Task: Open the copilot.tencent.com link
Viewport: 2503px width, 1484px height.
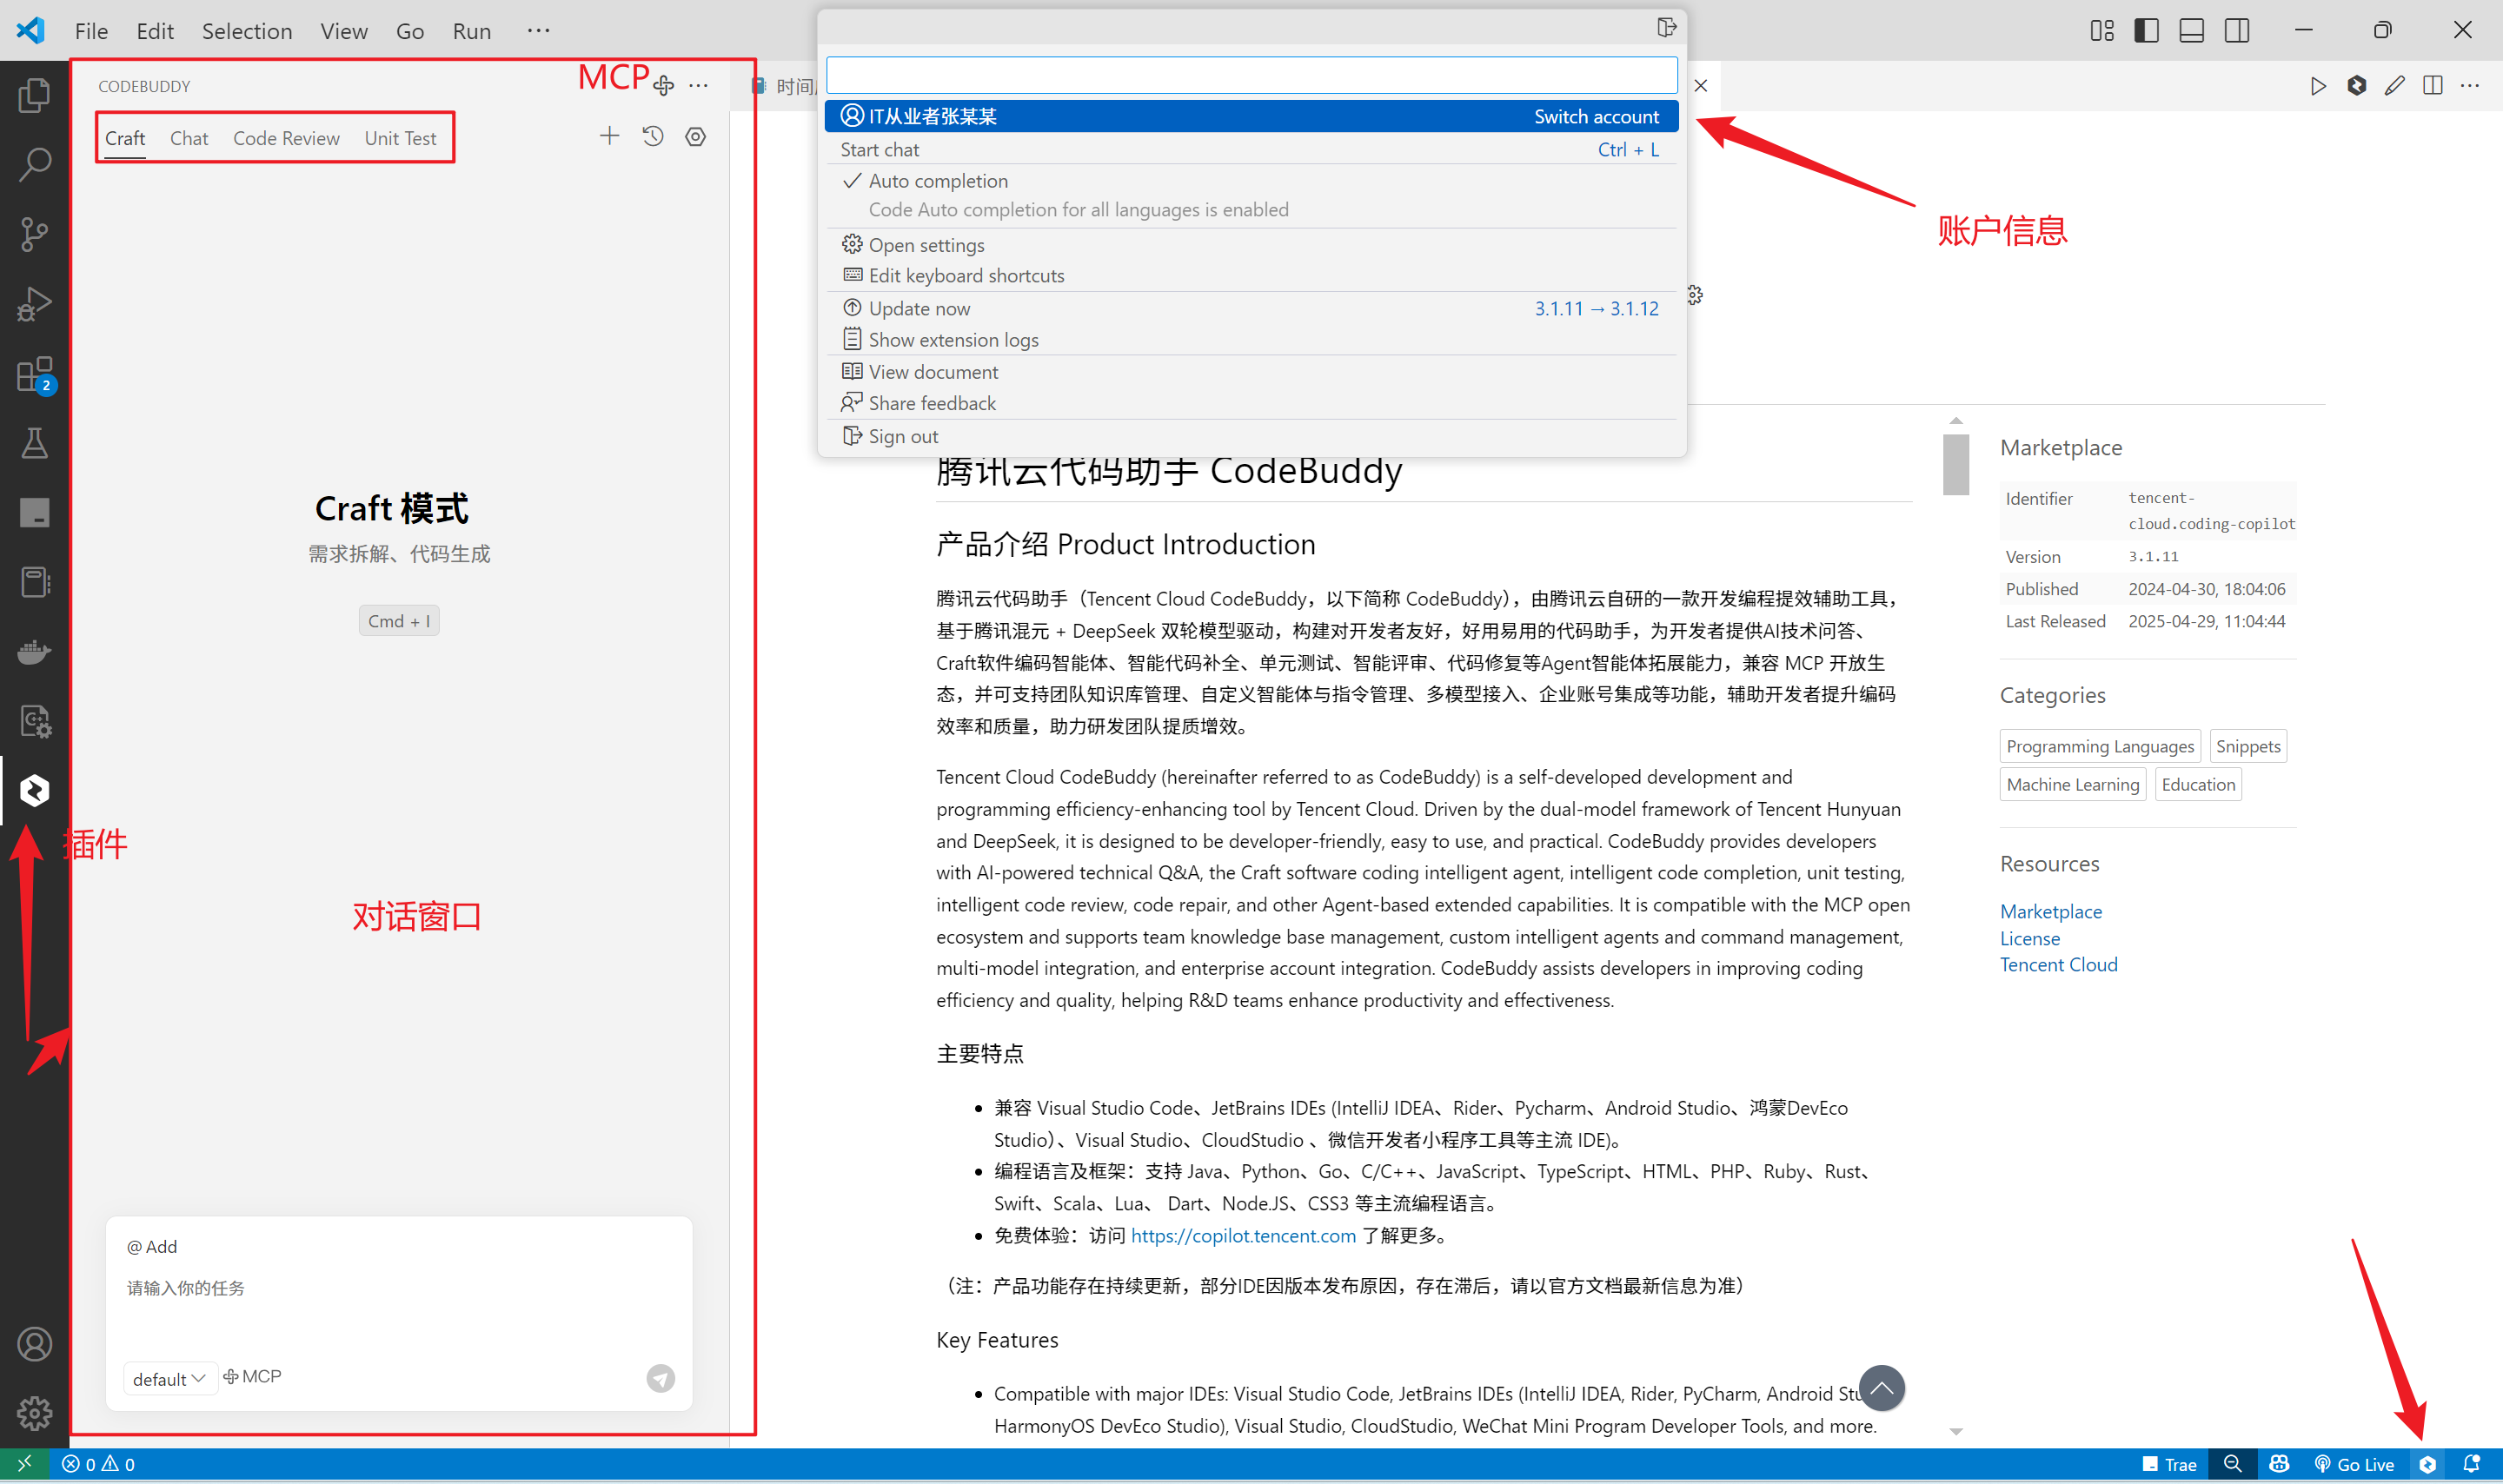Action: [1243, 1235]
